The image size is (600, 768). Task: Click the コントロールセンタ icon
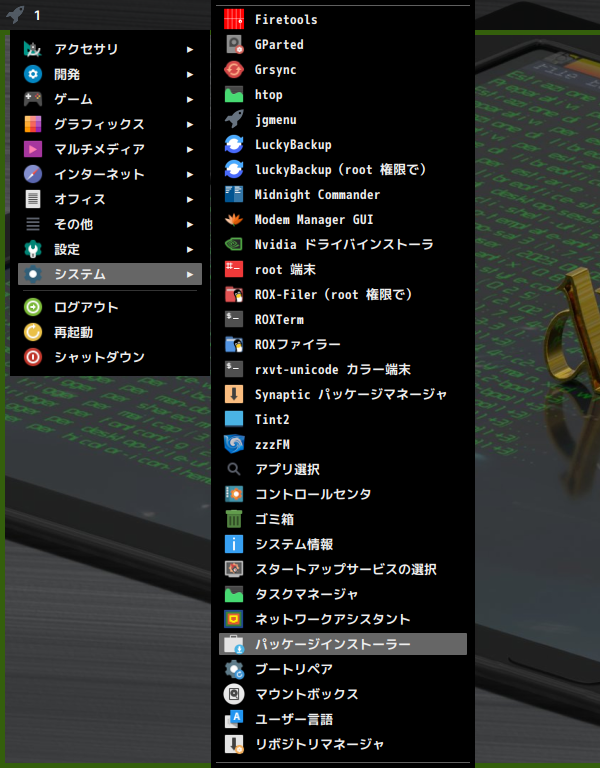click(x=234, y=494)
